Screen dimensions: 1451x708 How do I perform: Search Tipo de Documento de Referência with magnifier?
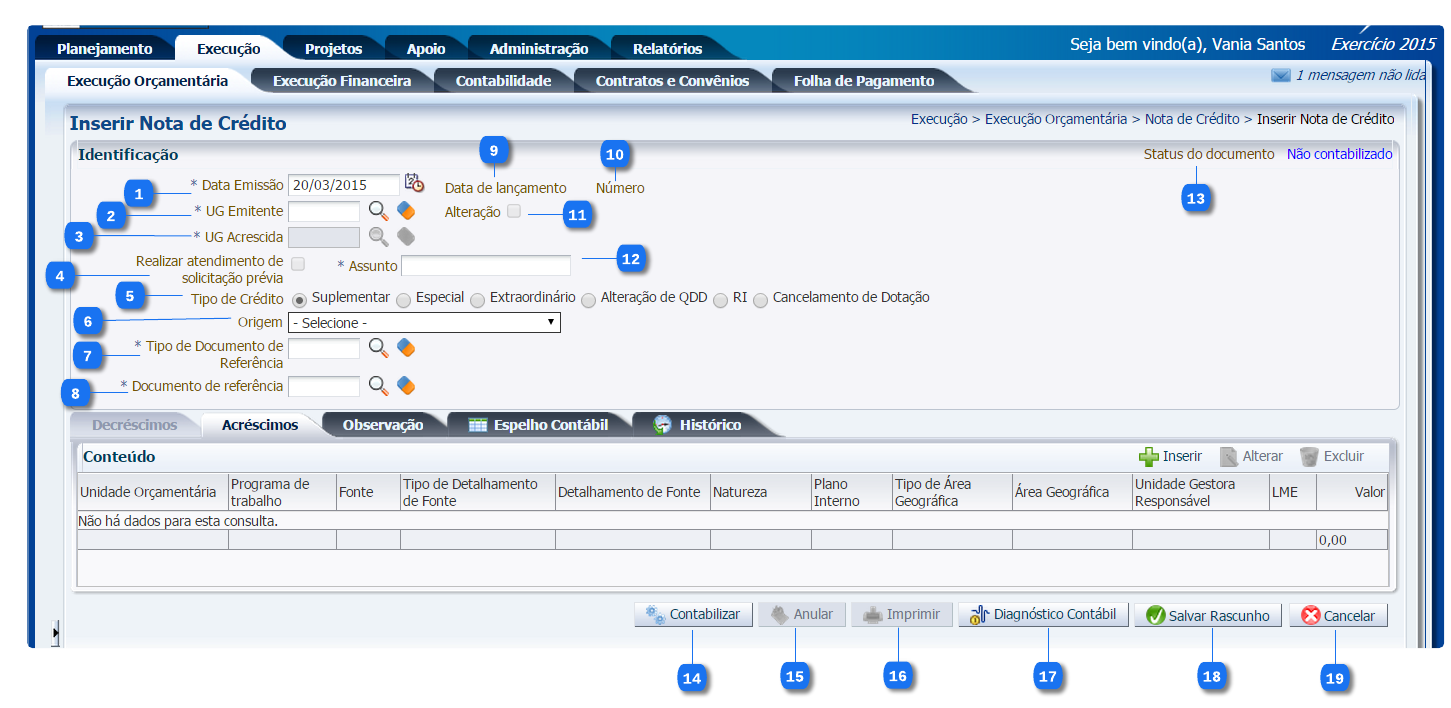pos(378,347)
